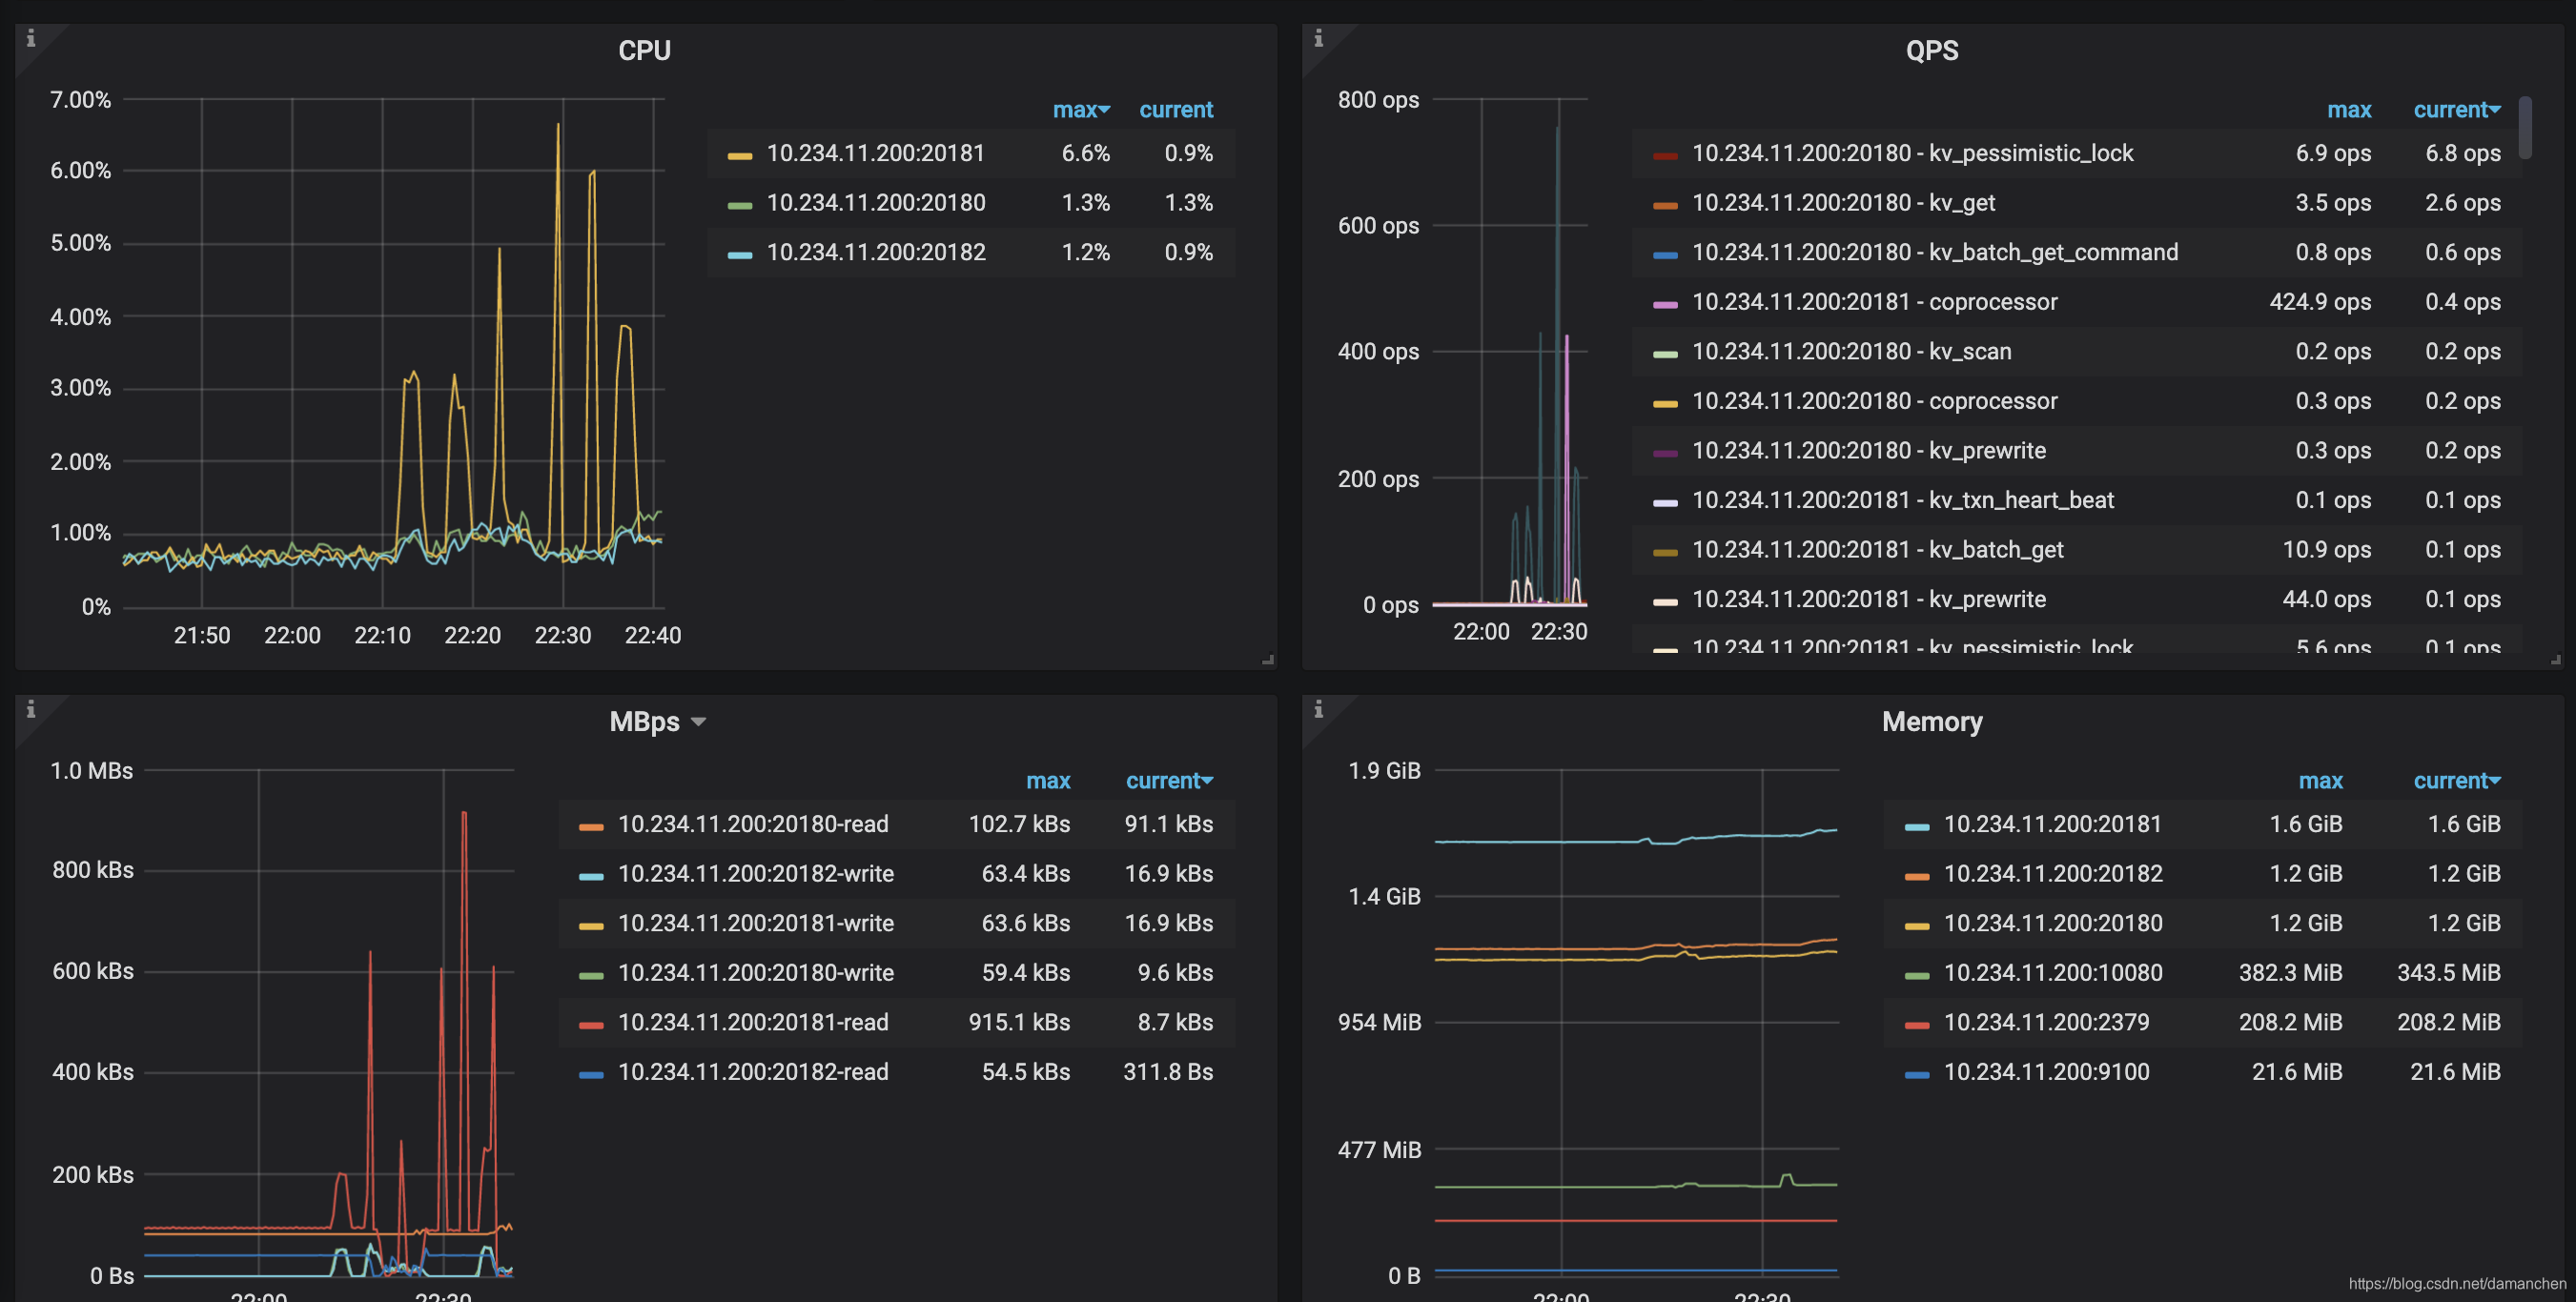Toggle CPU series 10.234.11.200:20181

tap(875, 153)
